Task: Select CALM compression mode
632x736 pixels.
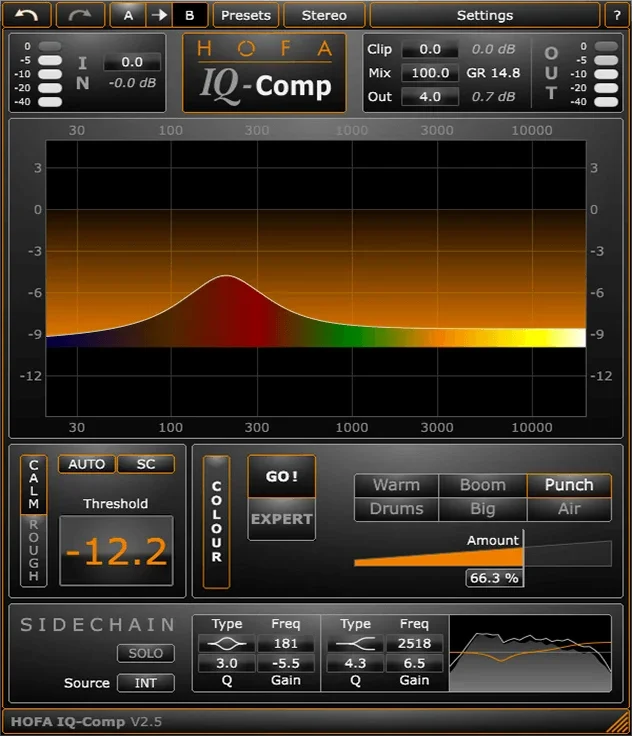Action: pos(33,485)
